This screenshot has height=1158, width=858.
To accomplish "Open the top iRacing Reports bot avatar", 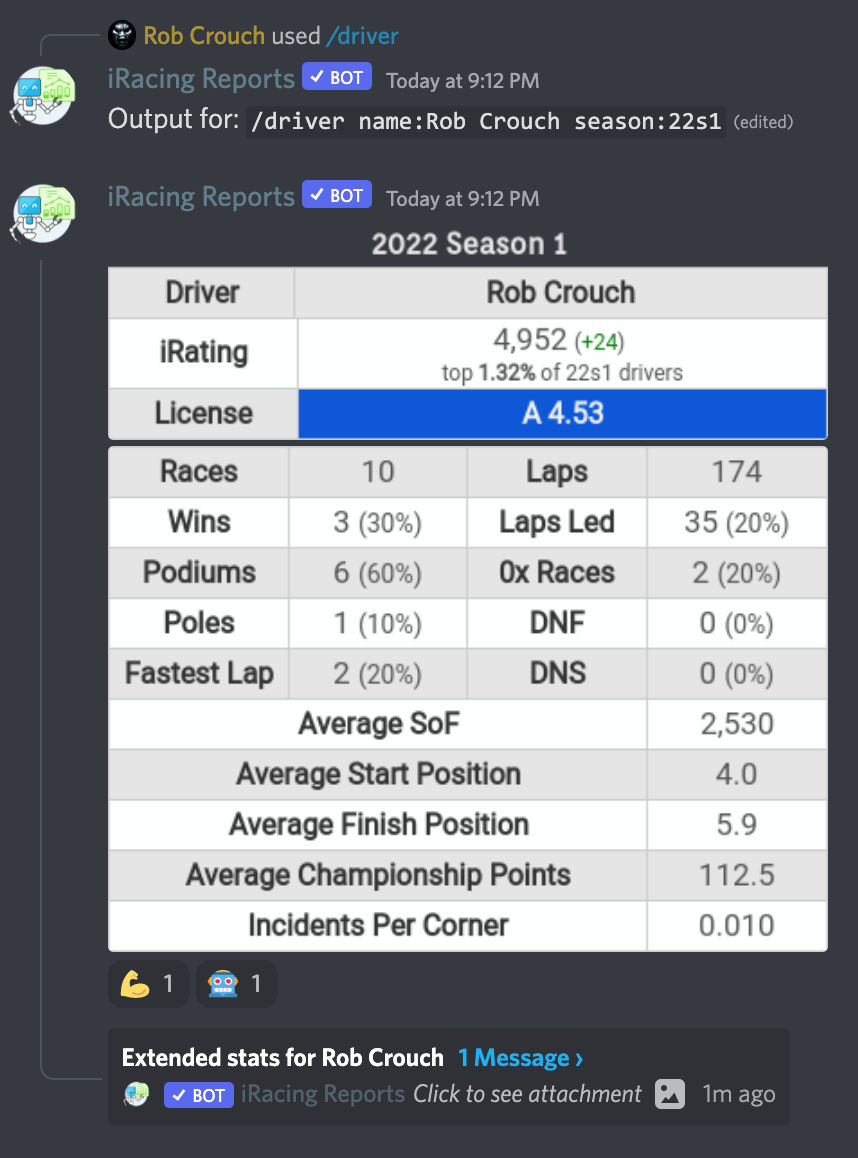I will point(43,95).
